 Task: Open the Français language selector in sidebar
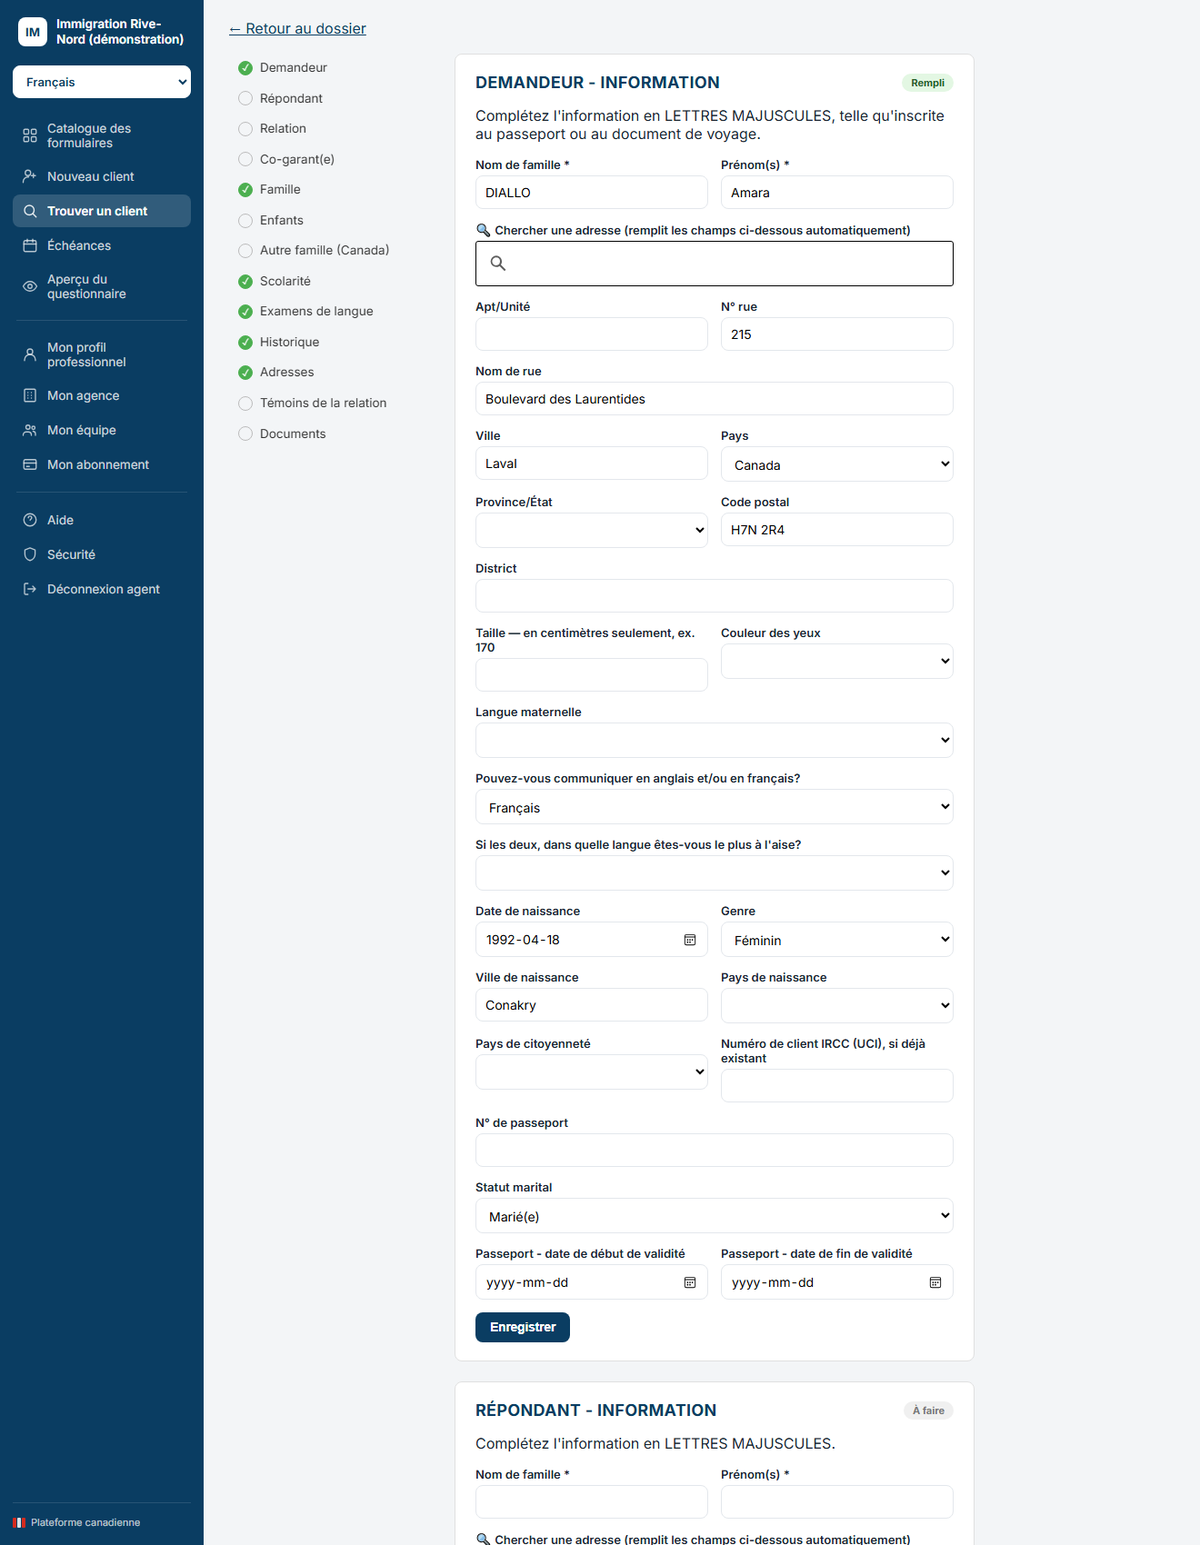(x=102, y=82)
